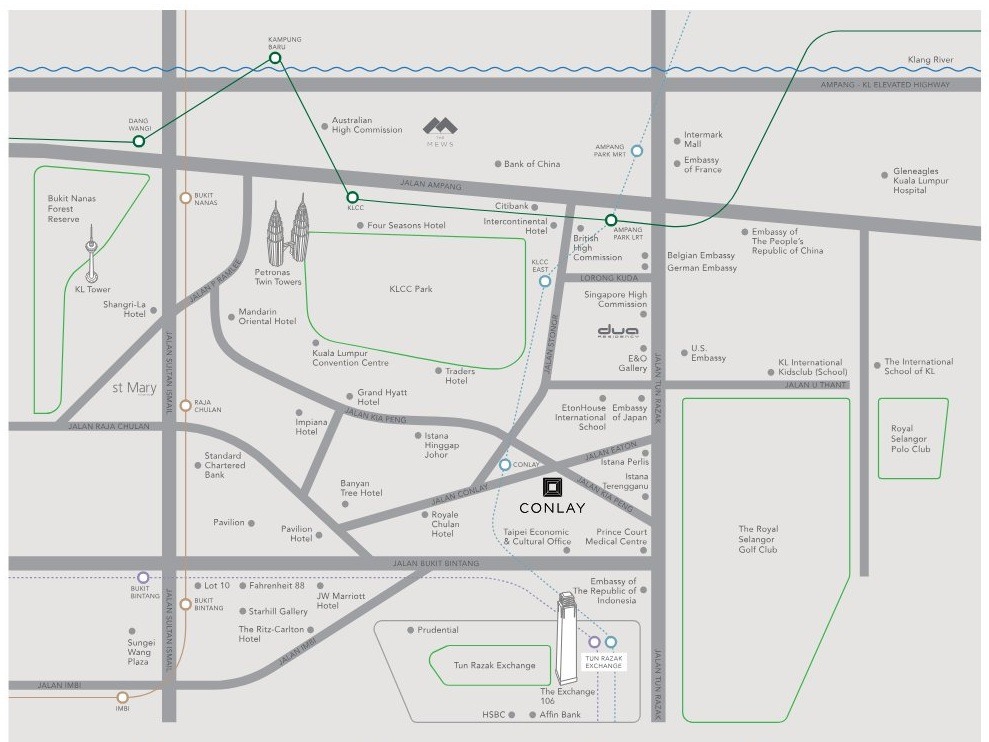Click the Taipei Economic & Cultural Office label

point(537,536)
